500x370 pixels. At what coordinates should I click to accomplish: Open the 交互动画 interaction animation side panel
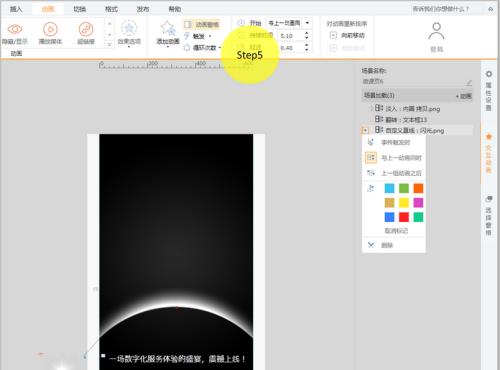coord(489,153)
